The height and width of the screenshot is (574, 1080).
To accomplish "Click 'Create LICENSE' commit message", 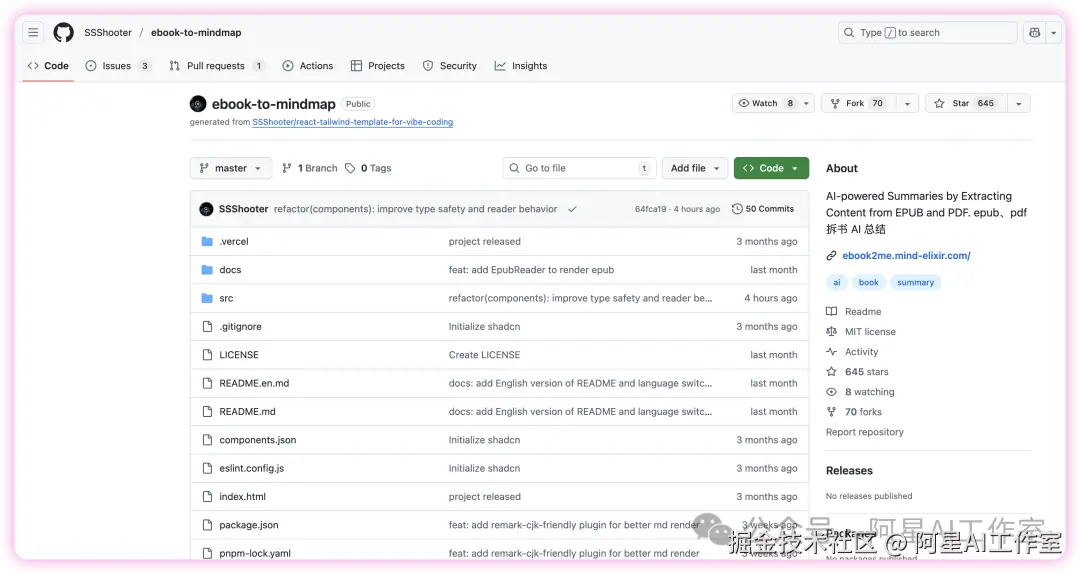I will point(484,355).
